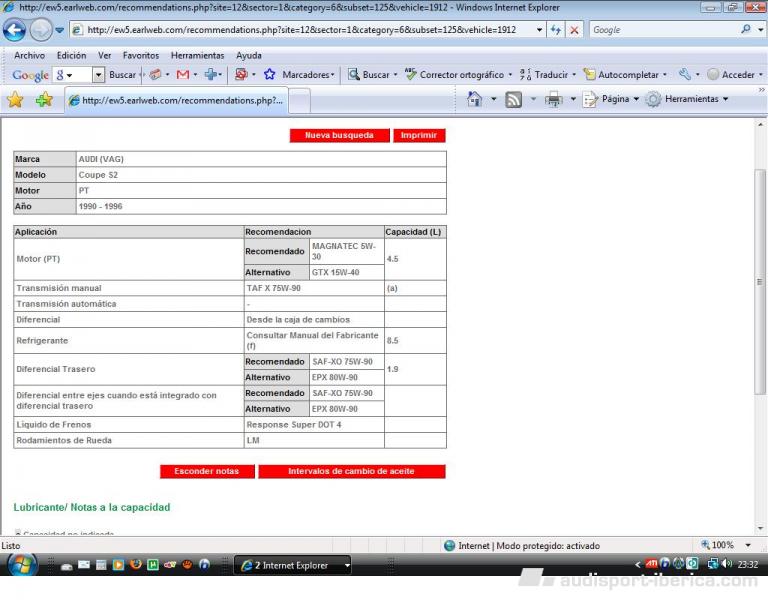Refresh the page with the refresh icon
The width and height of the screenshot is (768, 600).
(x=555, y=30)
